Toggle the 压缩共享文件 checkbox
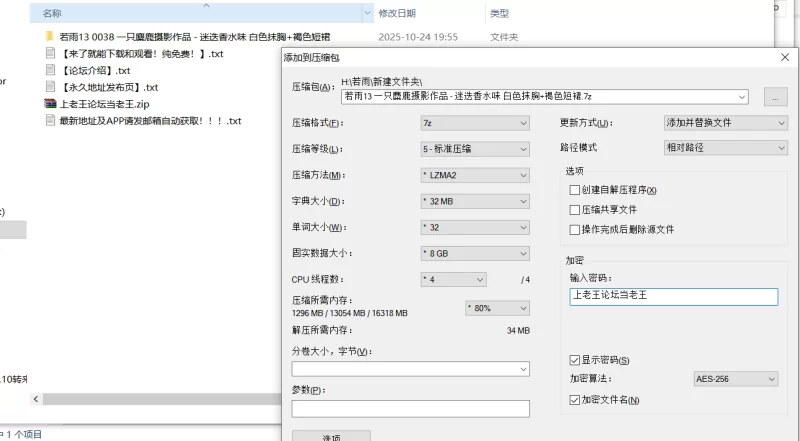 (x=574, y=210)
